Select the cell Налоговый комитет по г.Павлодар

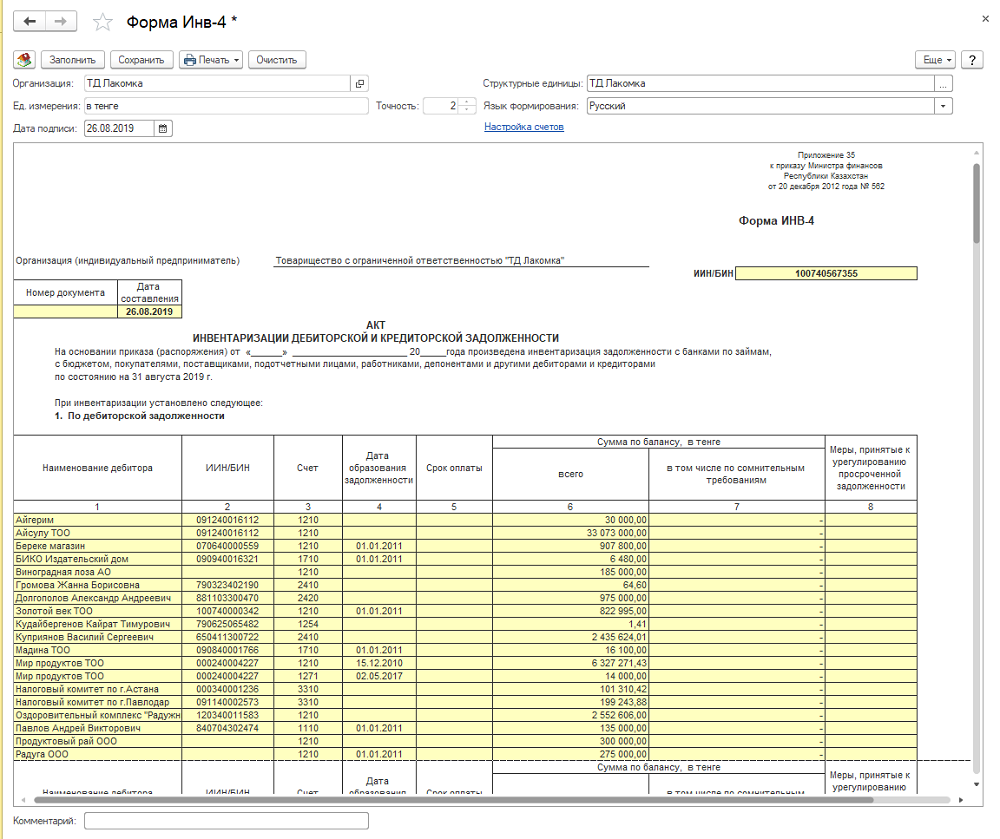pyautogui.click(x=98, y=702)
